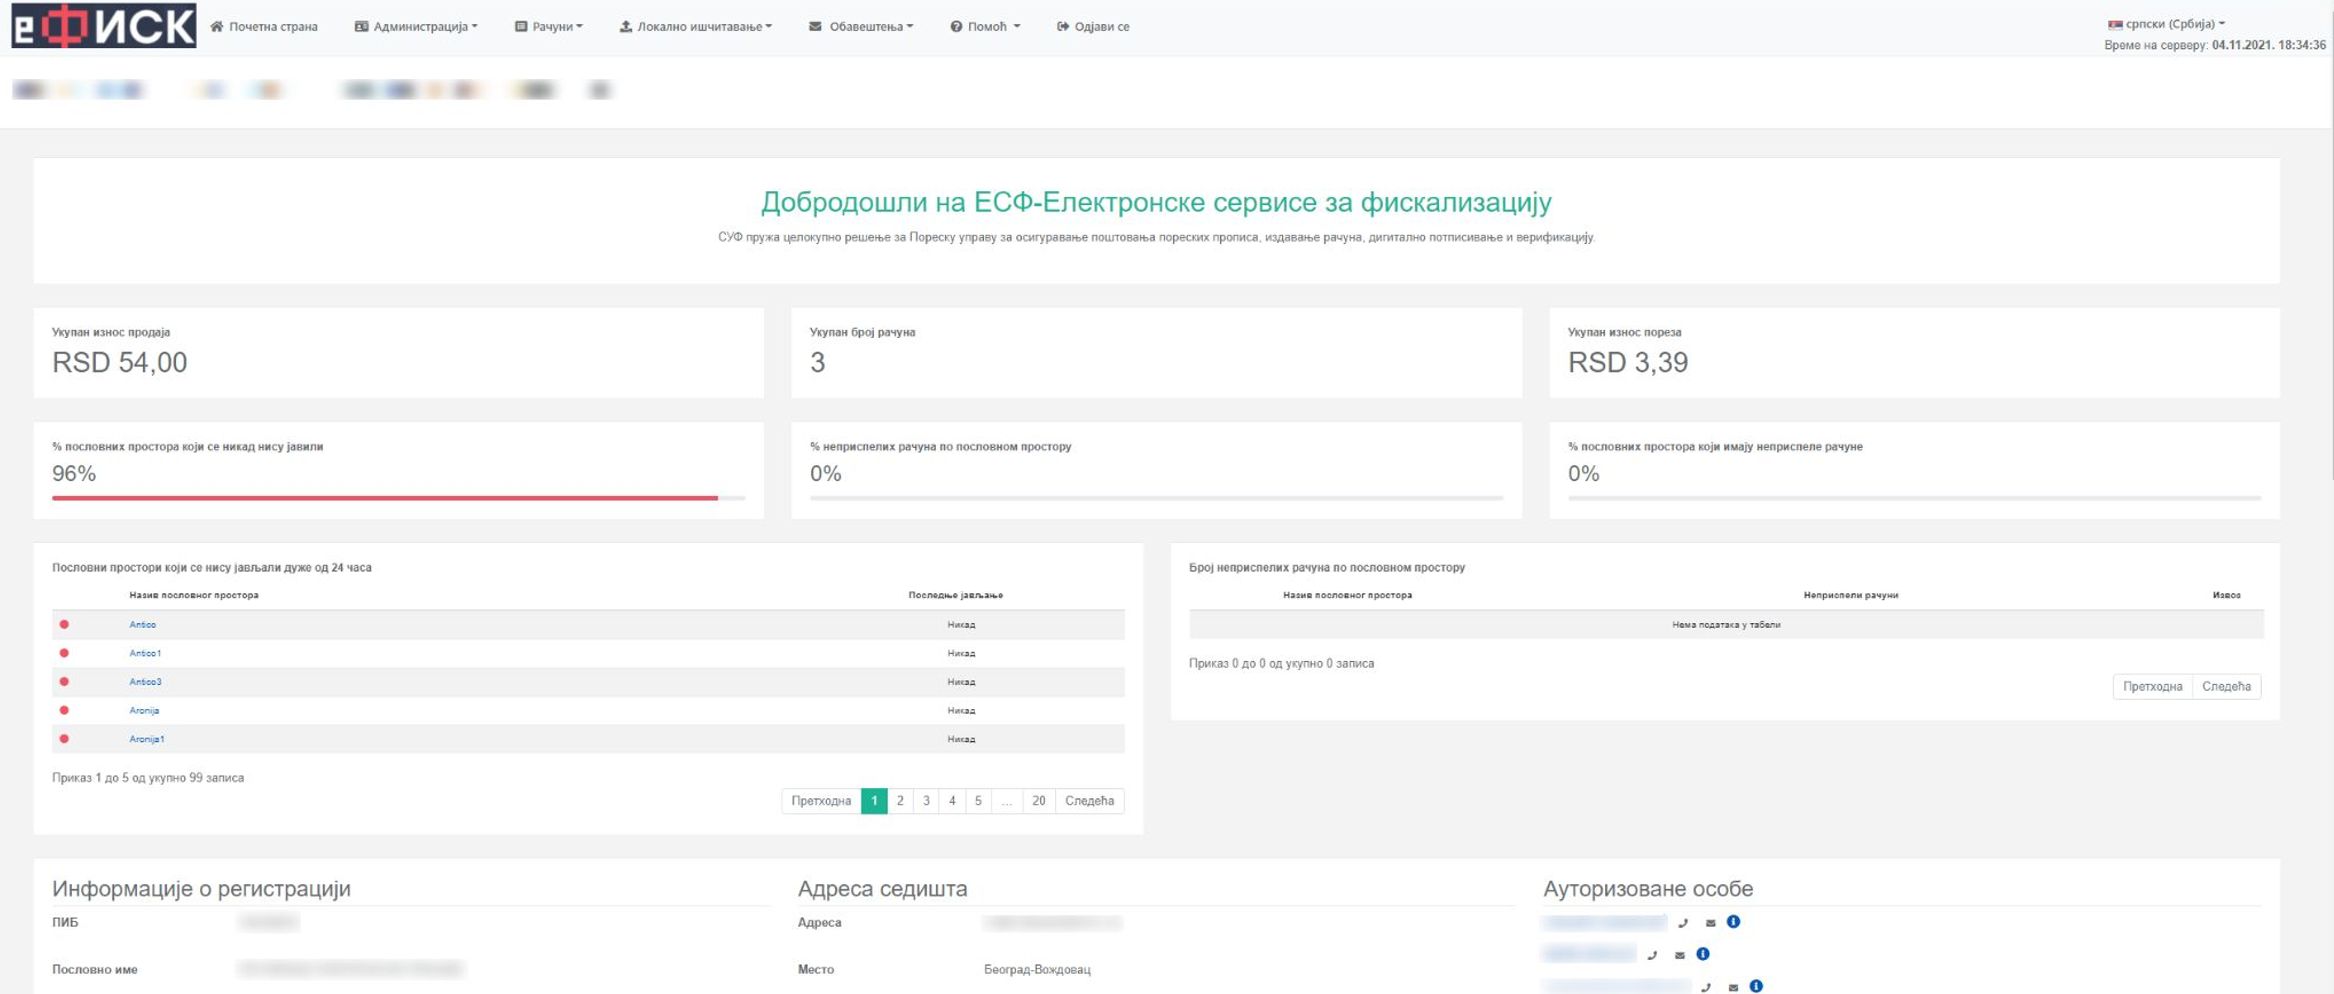Open the first authorized person's info icon
This screenshot has height=994, width=2334.
point(1733,922)
